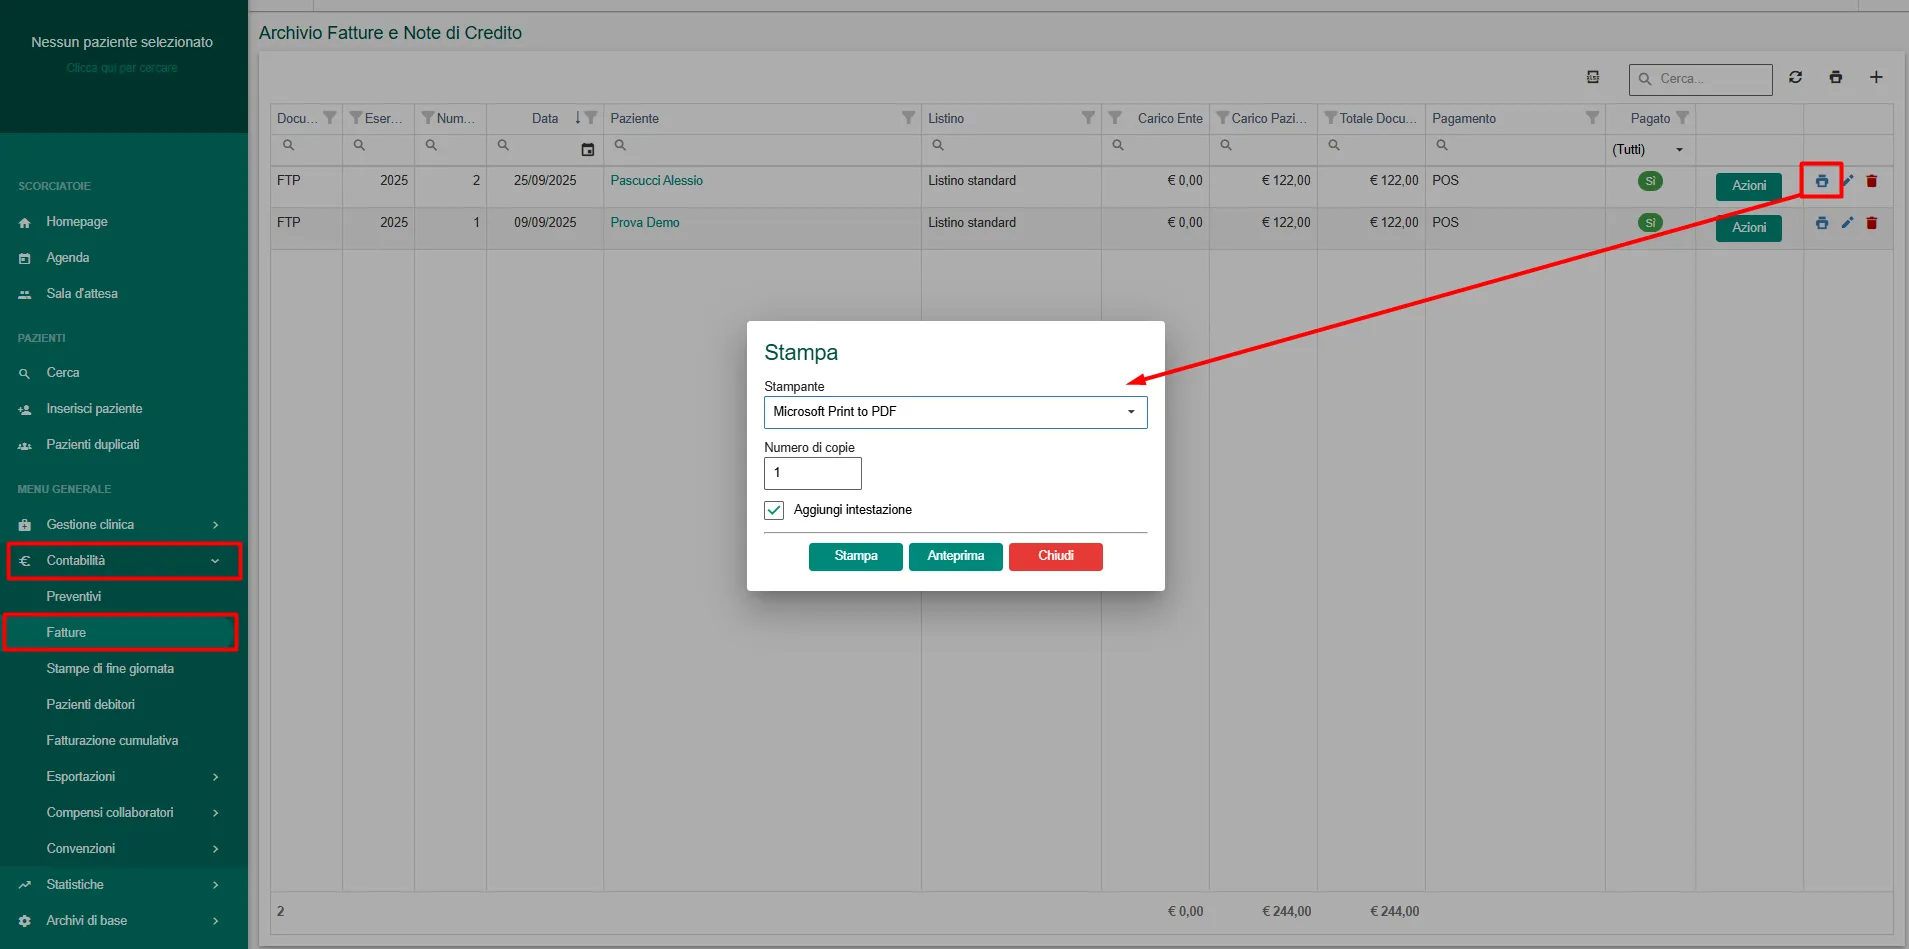Click the Numero di copie input field

(x=812, y=473)
